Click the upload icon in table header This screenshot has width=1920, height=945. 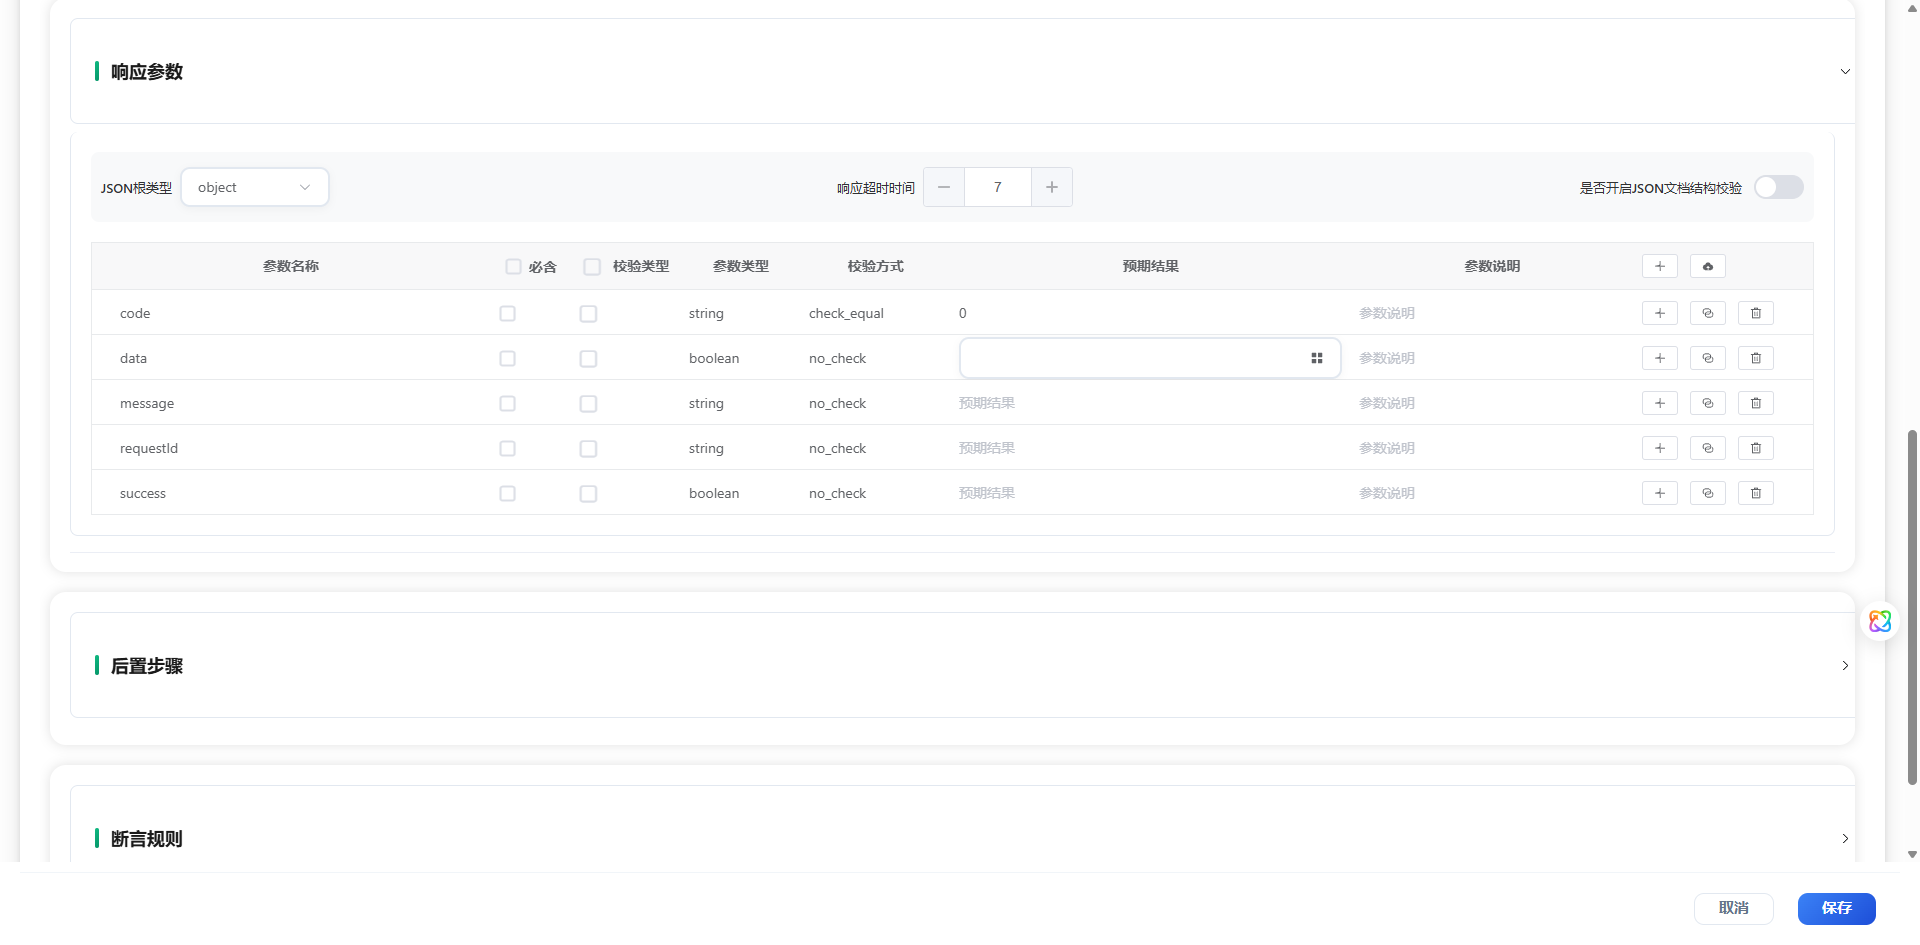point(1707,266)
